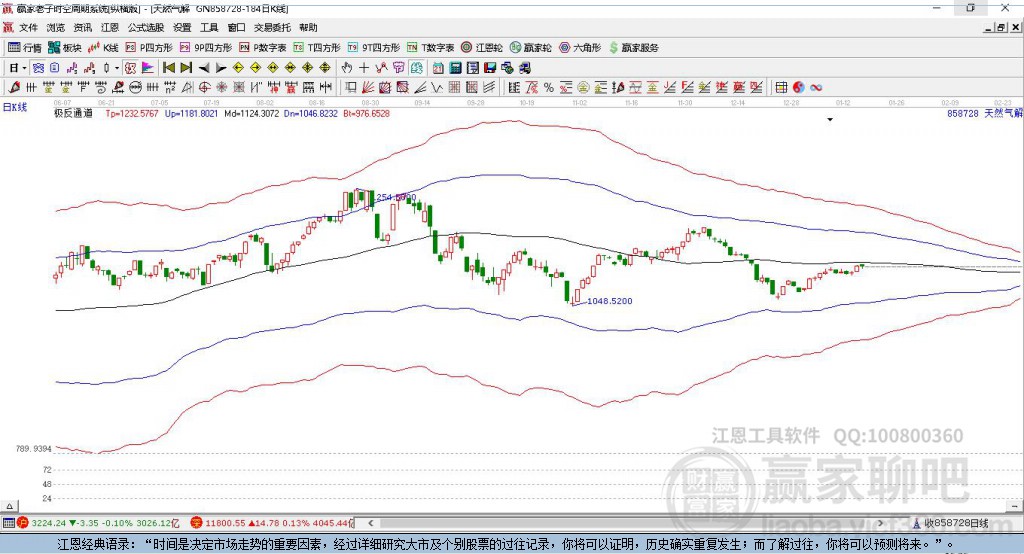Image resolution: width=1024 pixels, height=554 pixels.
Task: Open the T数字表 tool
Action: coord(430,48)
